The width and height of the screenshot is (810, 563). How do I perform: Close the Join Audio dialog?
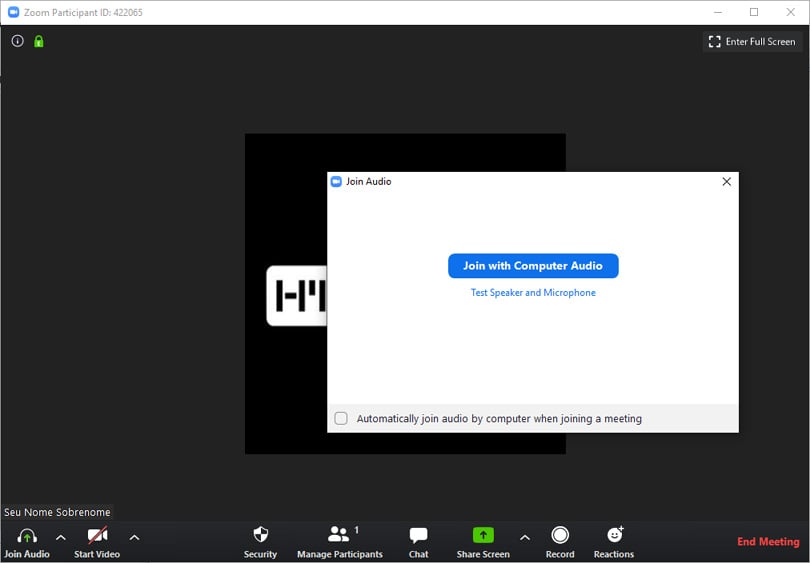coord(726,181)
